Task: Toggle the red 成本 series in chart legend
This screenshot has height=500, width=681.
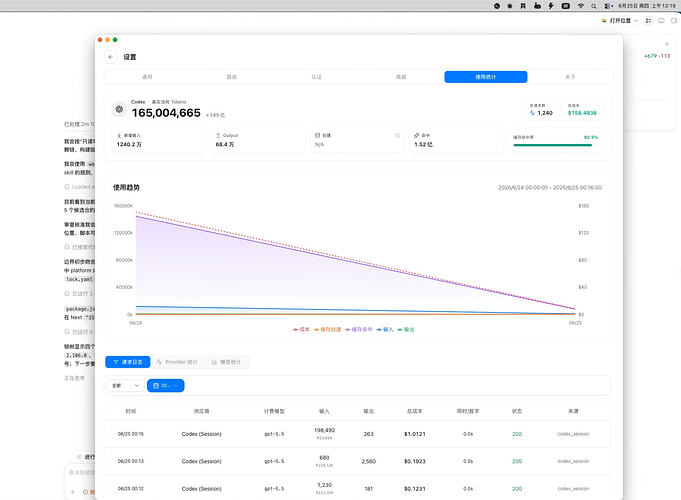Action: point(301,329)
